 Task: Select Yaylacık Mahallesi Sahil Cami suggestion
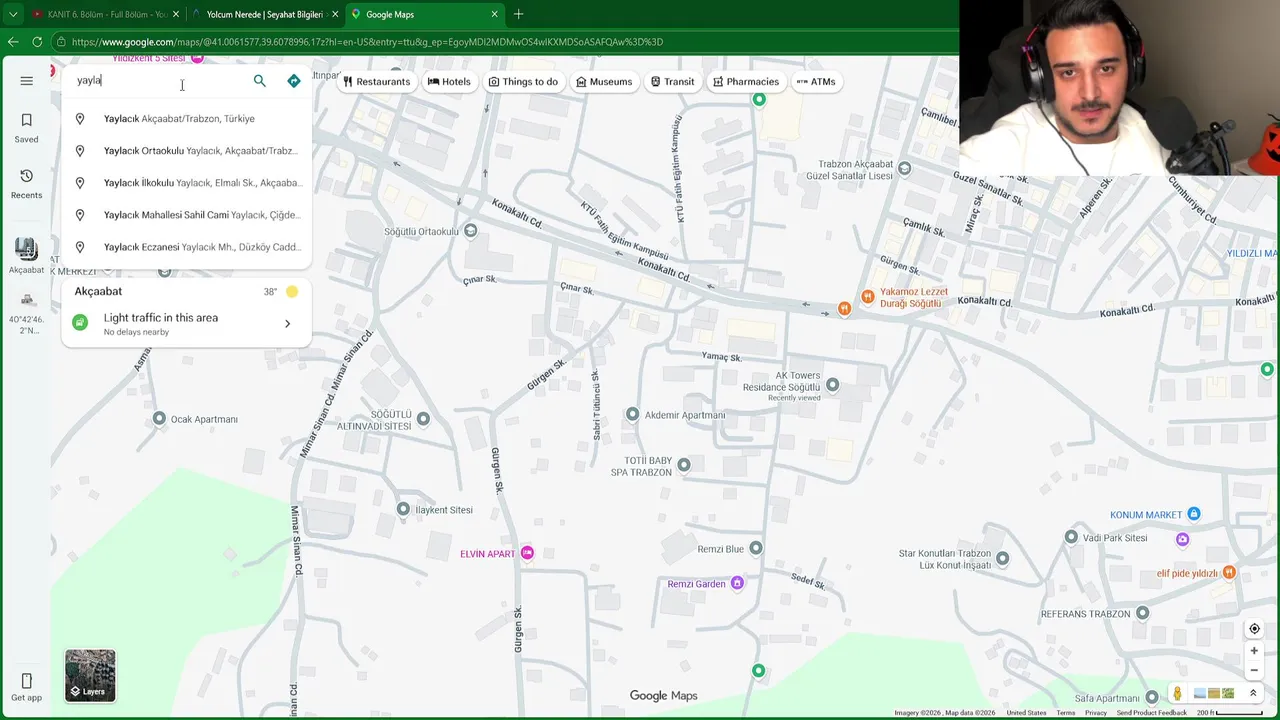[186, 215]
